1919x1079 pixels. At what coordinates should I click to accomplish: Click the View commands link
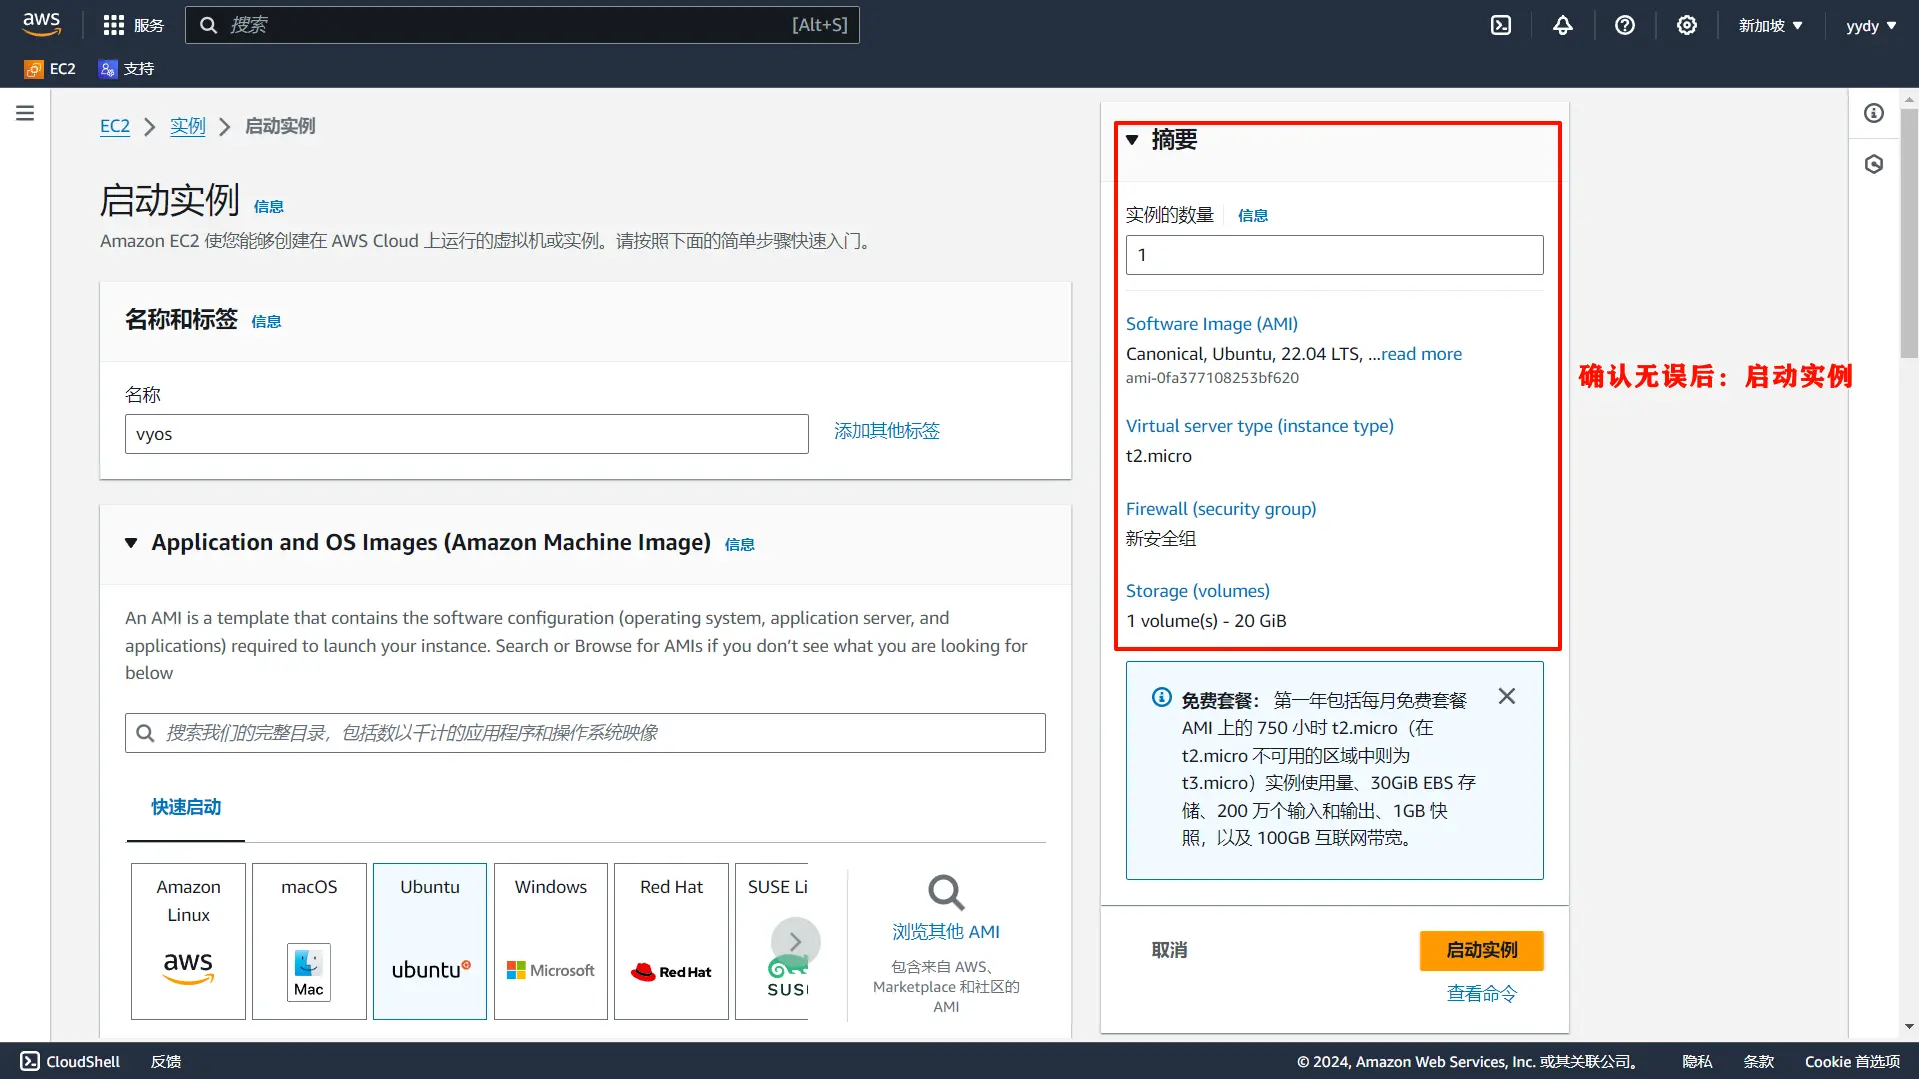click(1481, 994)
